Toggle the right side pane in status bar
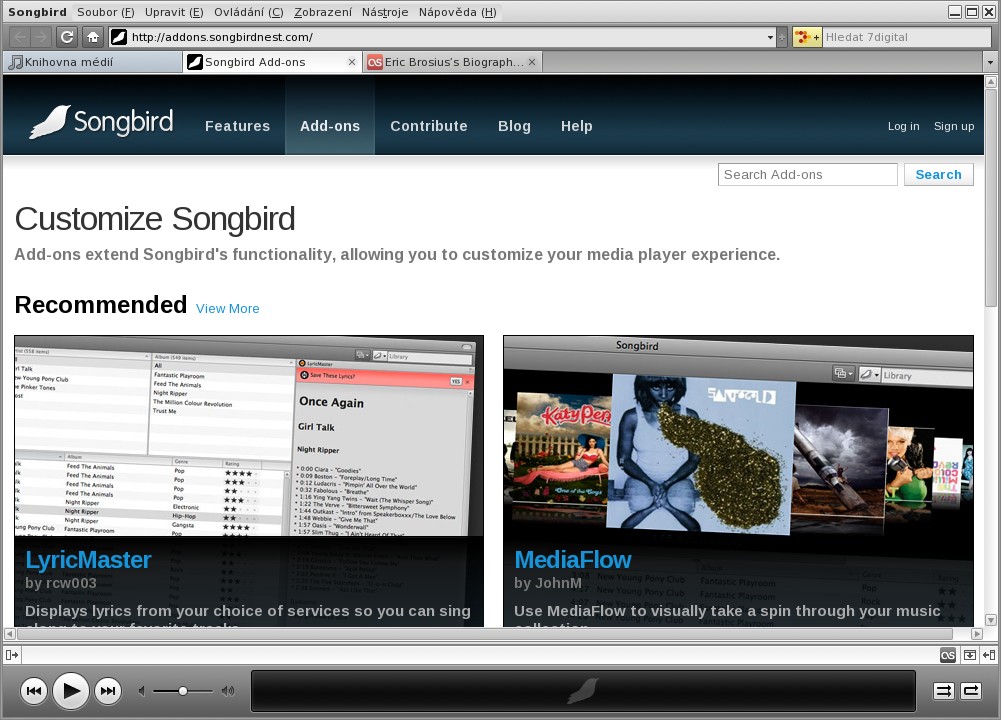This screenshot has width=1001, height=720. tap(989, 655)
